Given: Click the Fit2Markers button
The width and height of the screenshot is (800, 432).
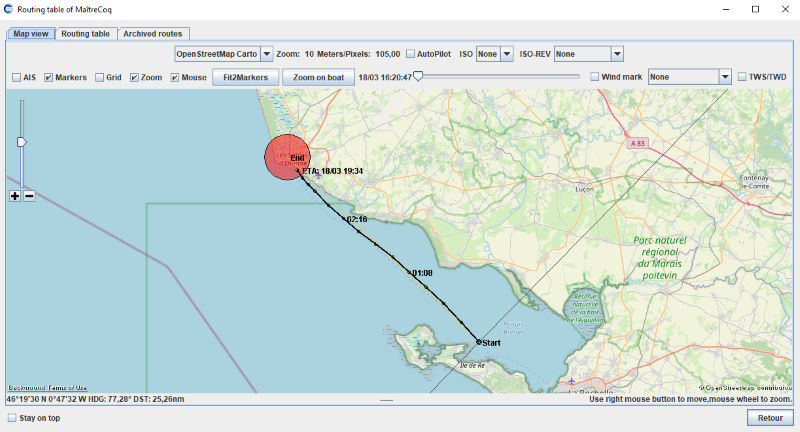Looking at the screenshot, I should tap(245, 77).
